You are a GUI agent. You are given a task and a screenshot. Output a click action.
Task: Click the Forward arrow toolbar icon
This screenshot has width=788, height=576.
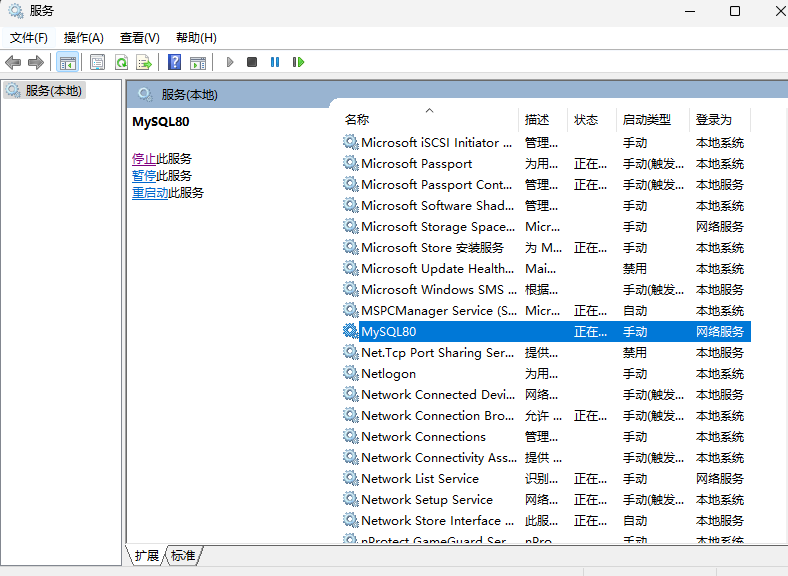pos(36,62)
